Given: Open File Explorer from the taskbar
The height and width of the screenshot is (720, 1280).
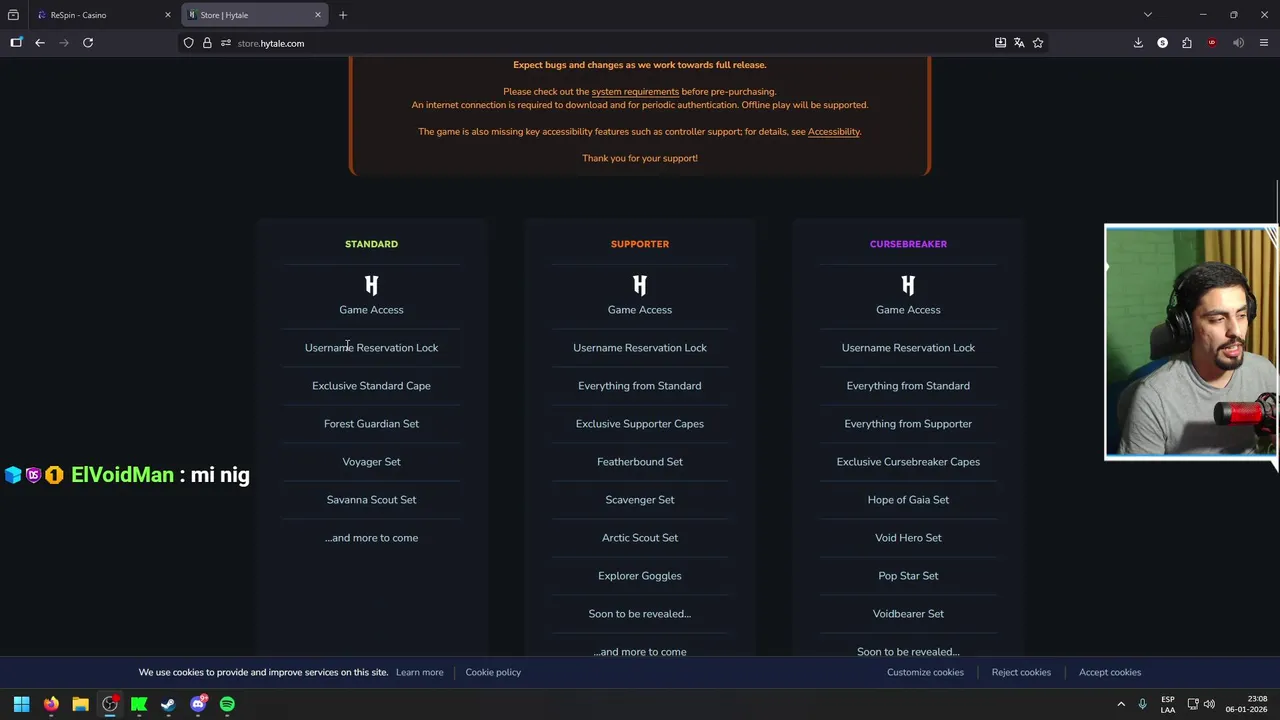Looking at the screenshot, I should tap(80, 704).
